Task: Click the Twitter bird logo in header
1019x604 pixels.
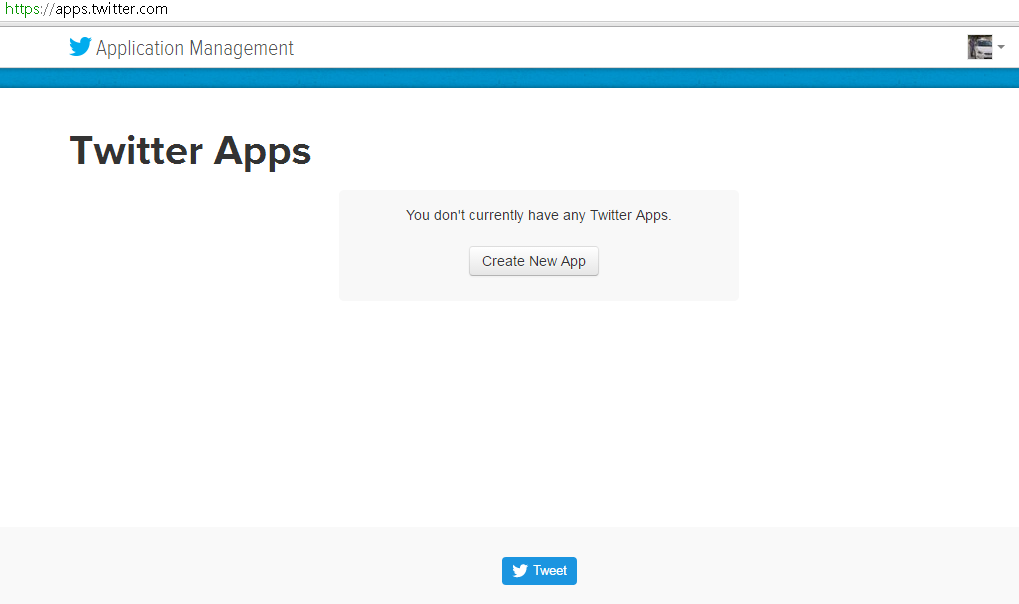Action: coord(80,47)
